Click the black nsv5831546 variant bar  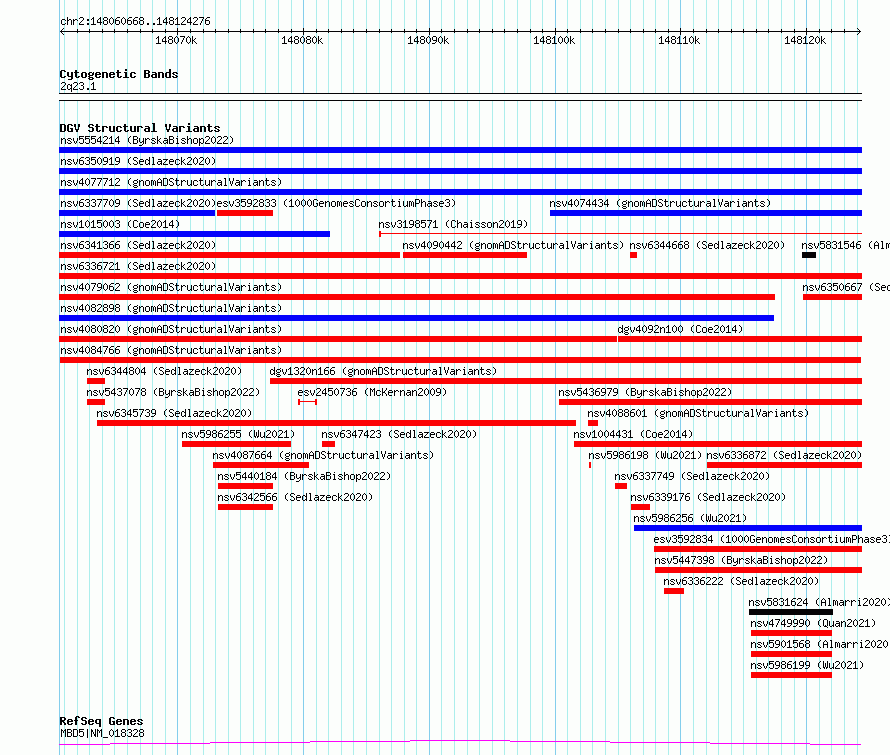click(x=809, y=255)
